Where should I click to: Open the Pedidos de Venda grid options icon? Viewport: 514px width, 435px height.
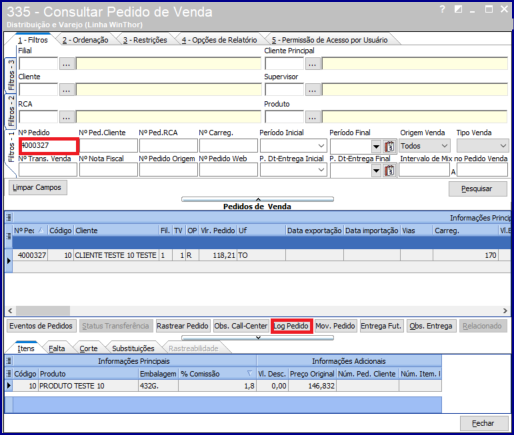(9, 218)
